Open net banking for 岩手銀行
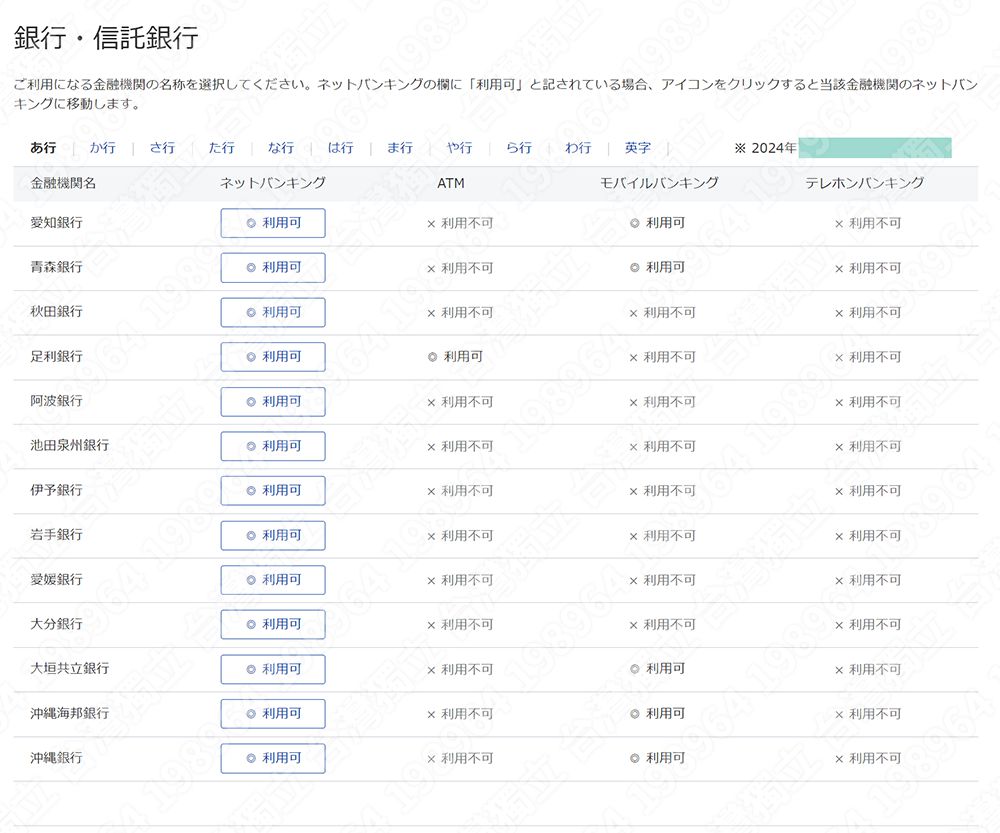The width and height of the screenshot is (1000, 833). point(273,535)
